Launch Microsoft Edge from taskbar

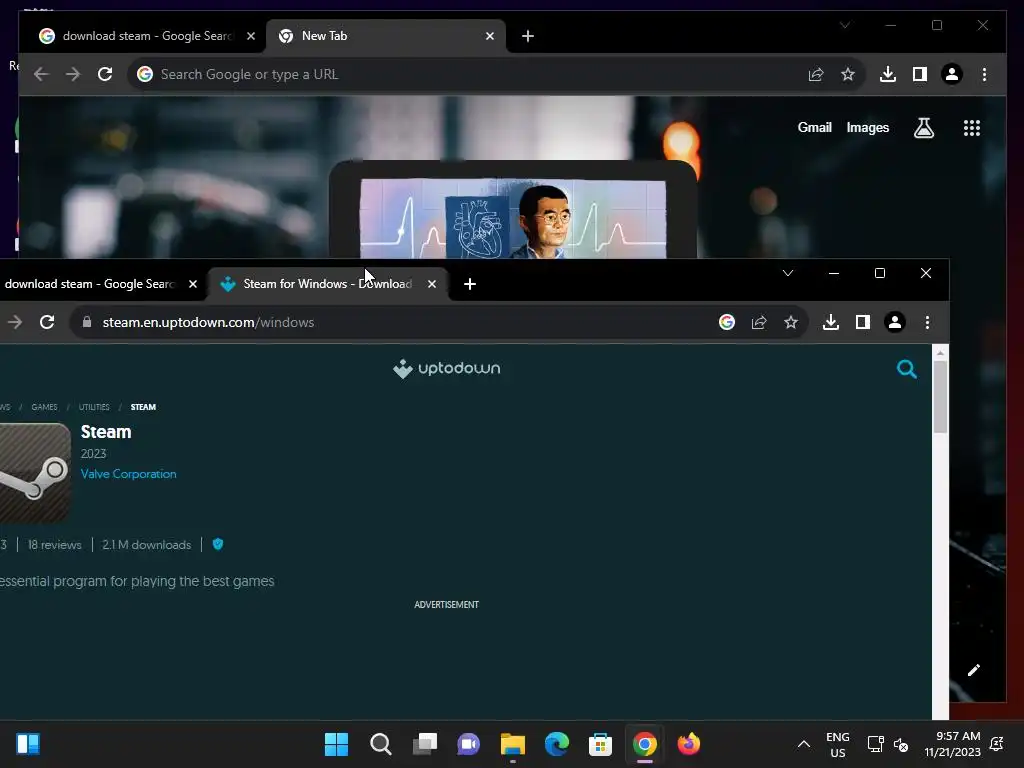pos(556,744)
